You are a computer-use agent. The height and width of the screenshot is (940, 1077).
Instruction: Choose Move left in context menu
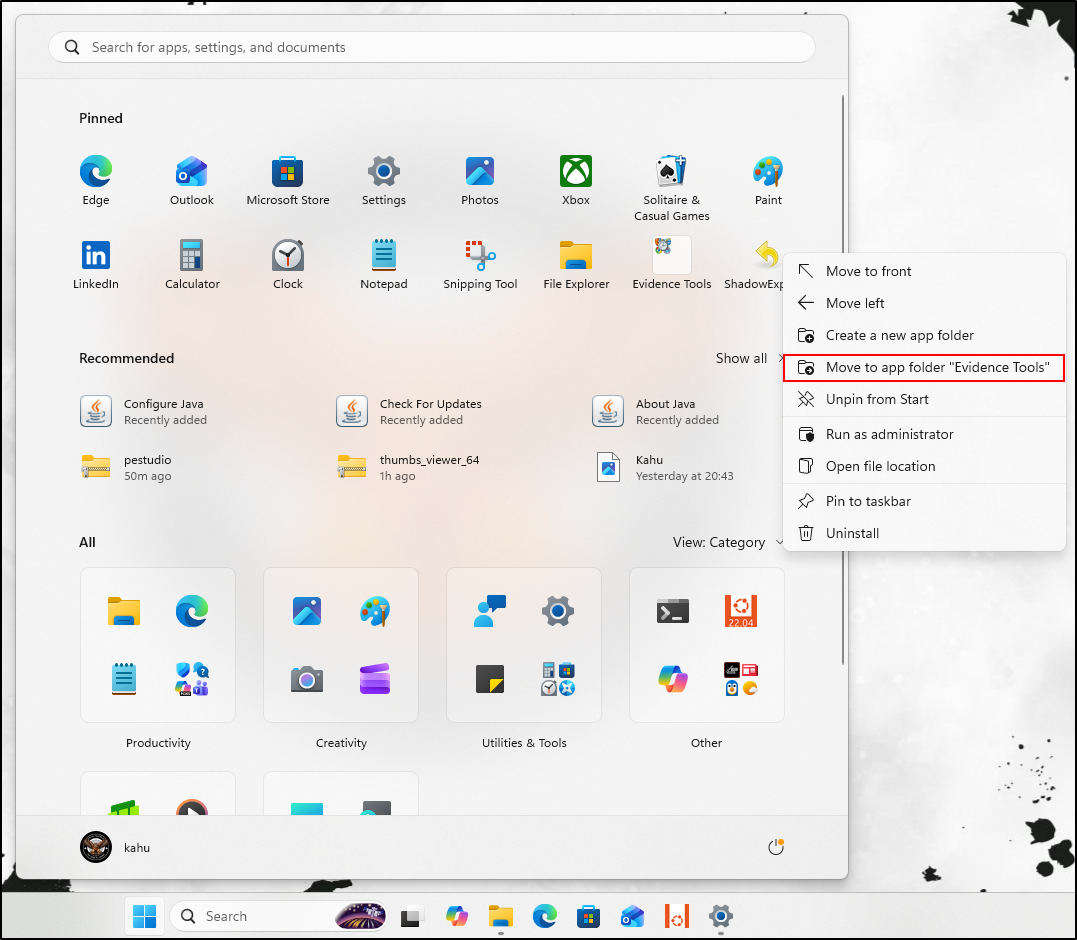(924, 303)
